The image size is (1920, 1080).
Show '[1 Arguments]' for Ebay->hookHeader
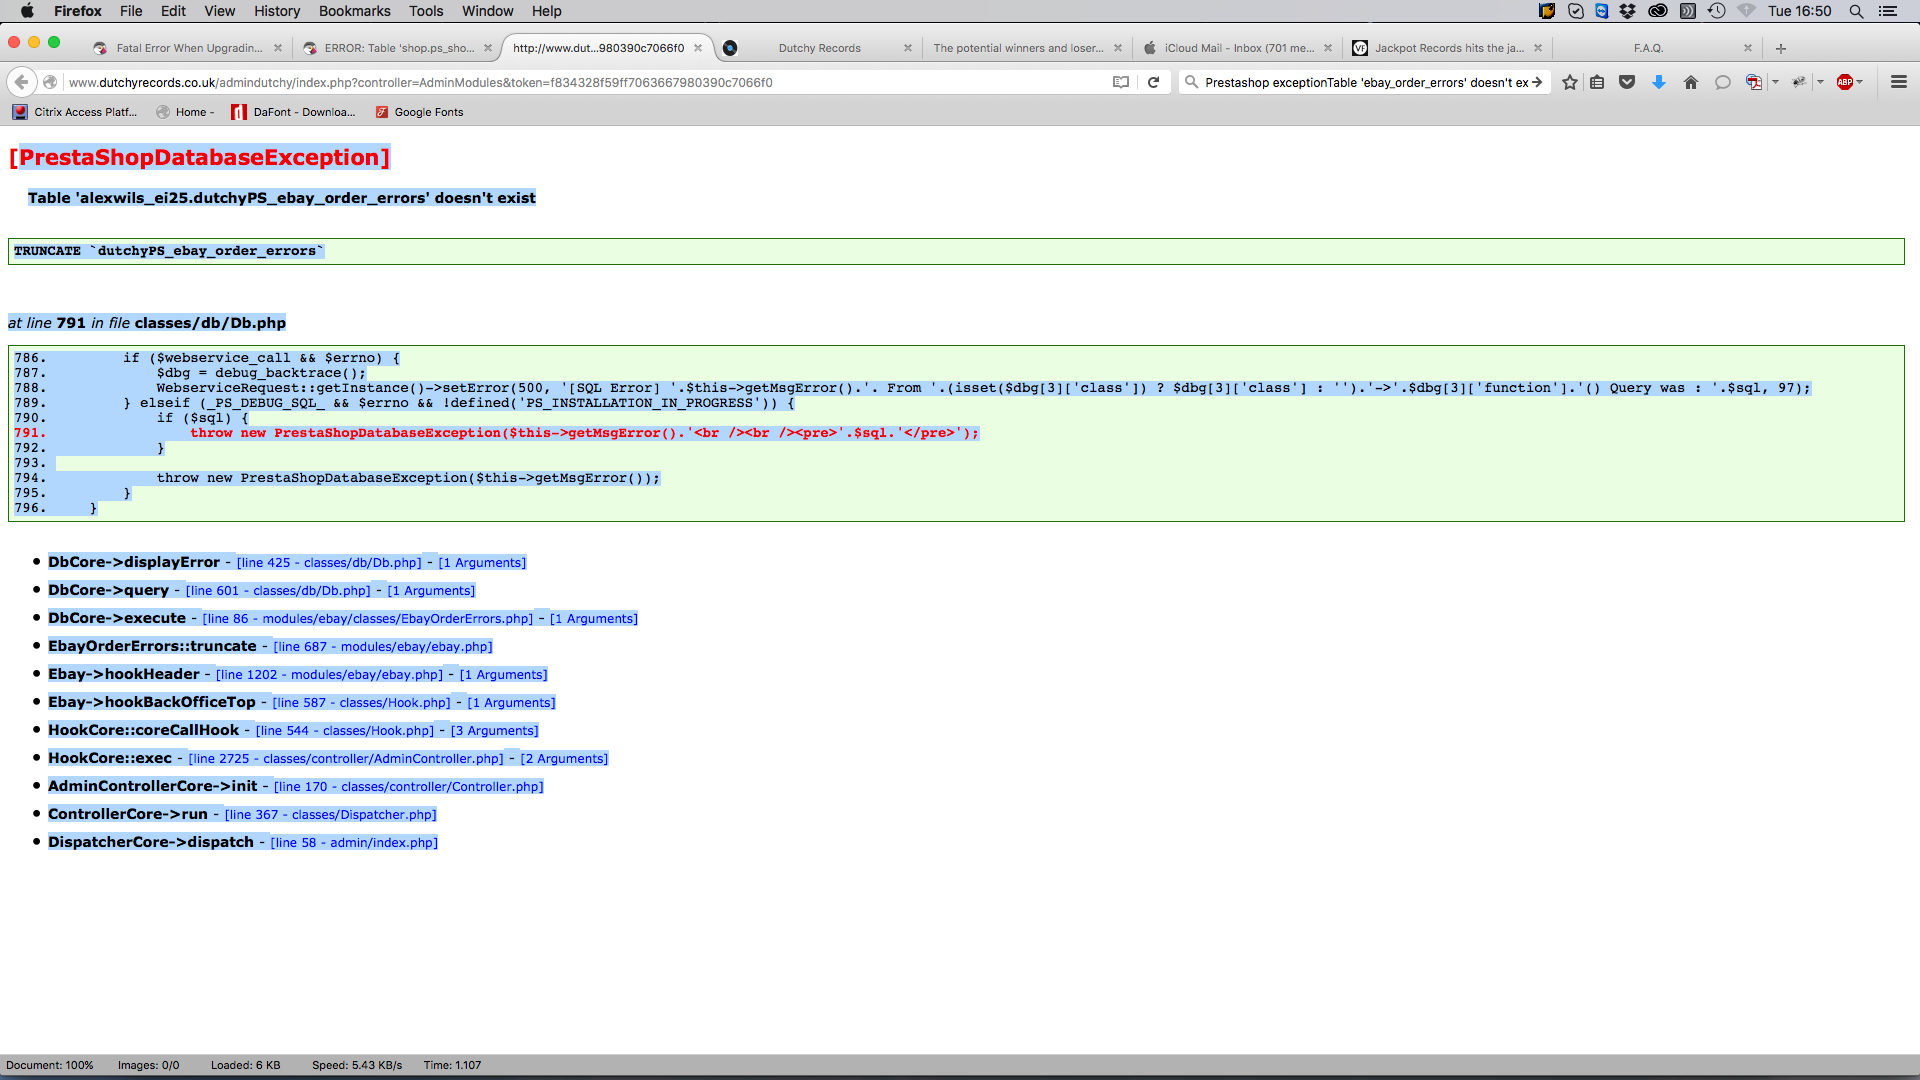click(503, 675)
